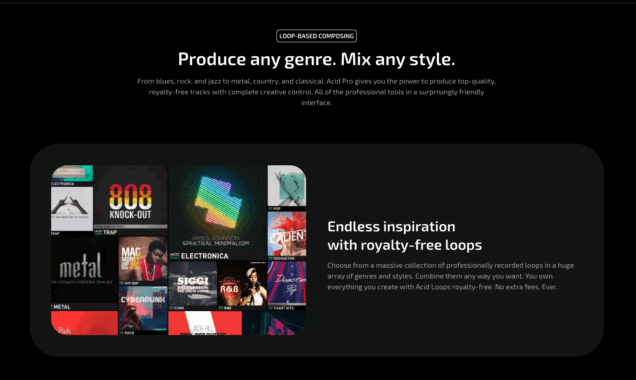Click the R&B singer cover art
Image resolution: width=636 pixels, height=380 pixels.
pos(242,284)
